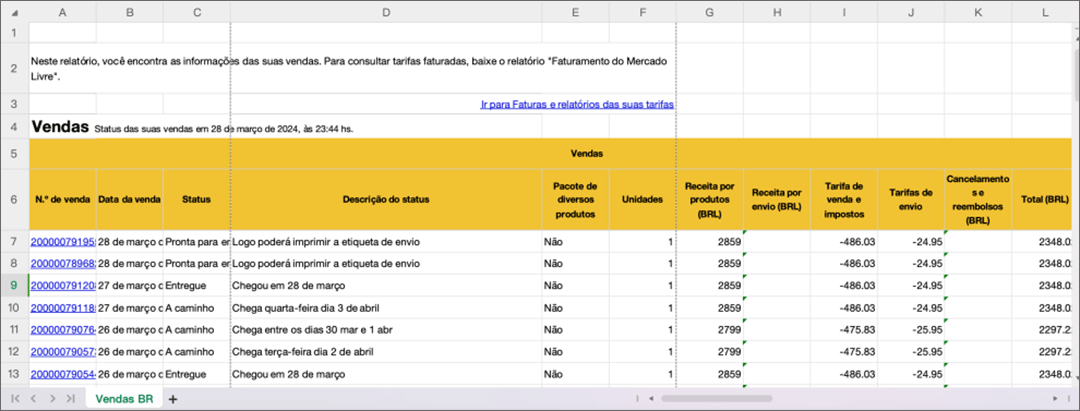
Task: Open sale link 20000078968 in row 8
Action: point(63,264)
